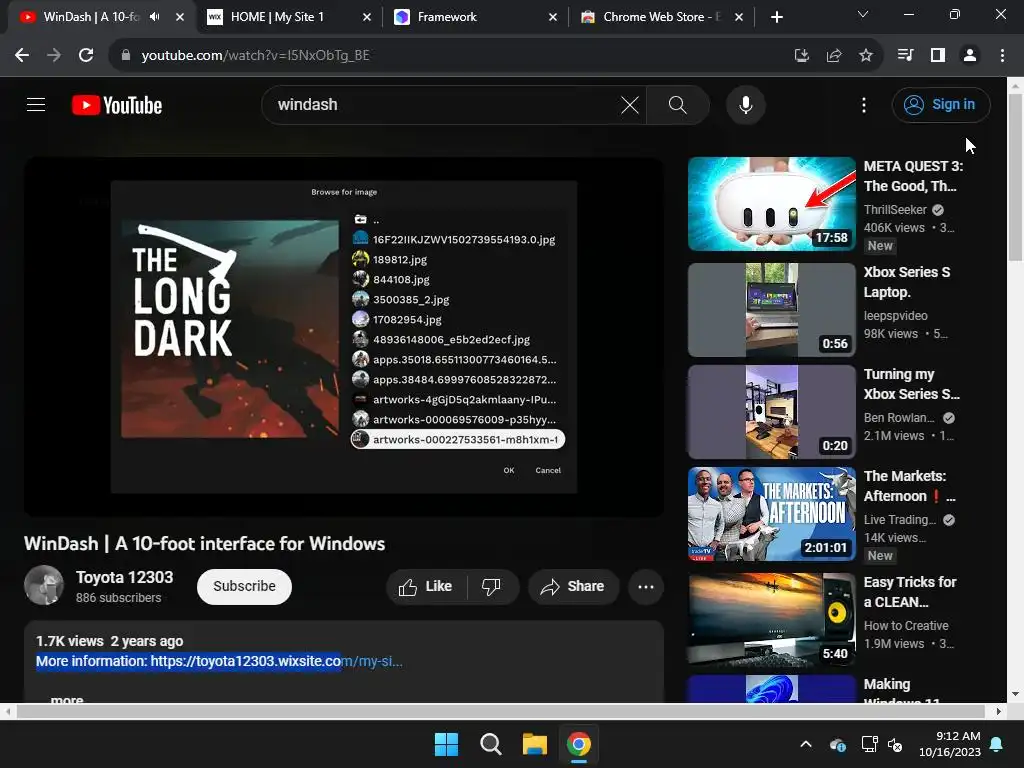Open YouTube settings three-dot menu
1024x768 pixels.
point(864,105)
